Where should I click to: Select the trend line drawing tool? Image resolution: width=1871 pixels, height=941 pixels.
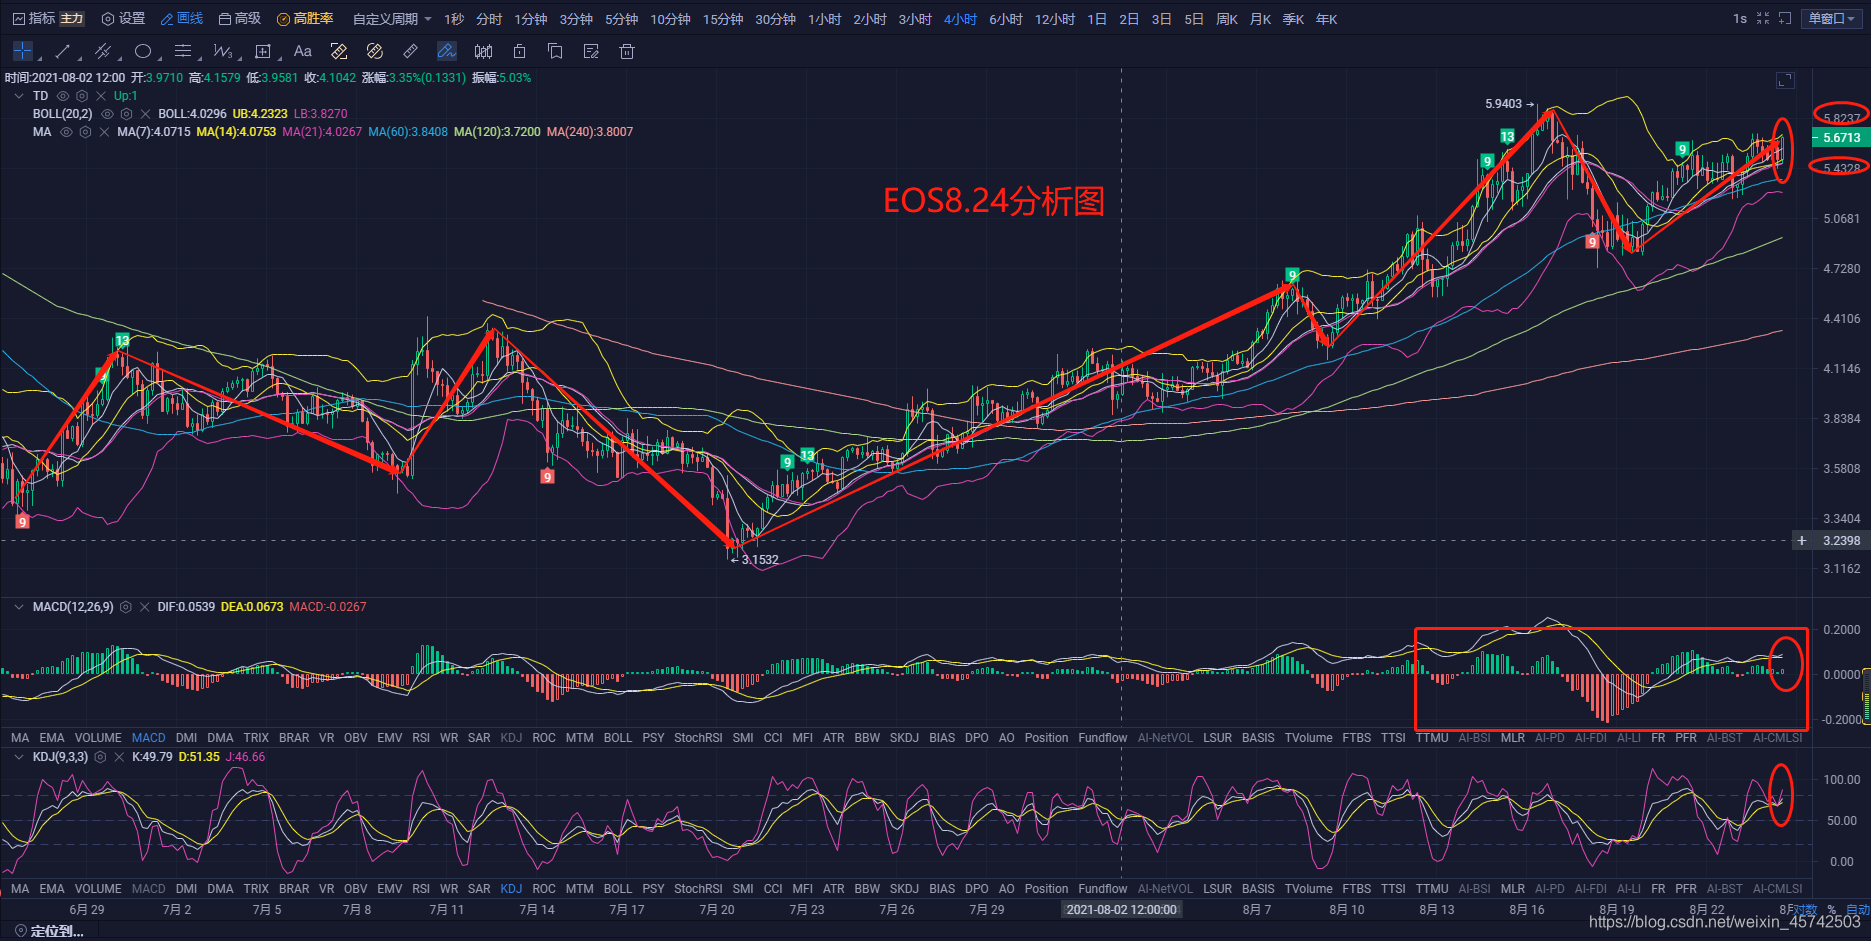click(62, 51)
